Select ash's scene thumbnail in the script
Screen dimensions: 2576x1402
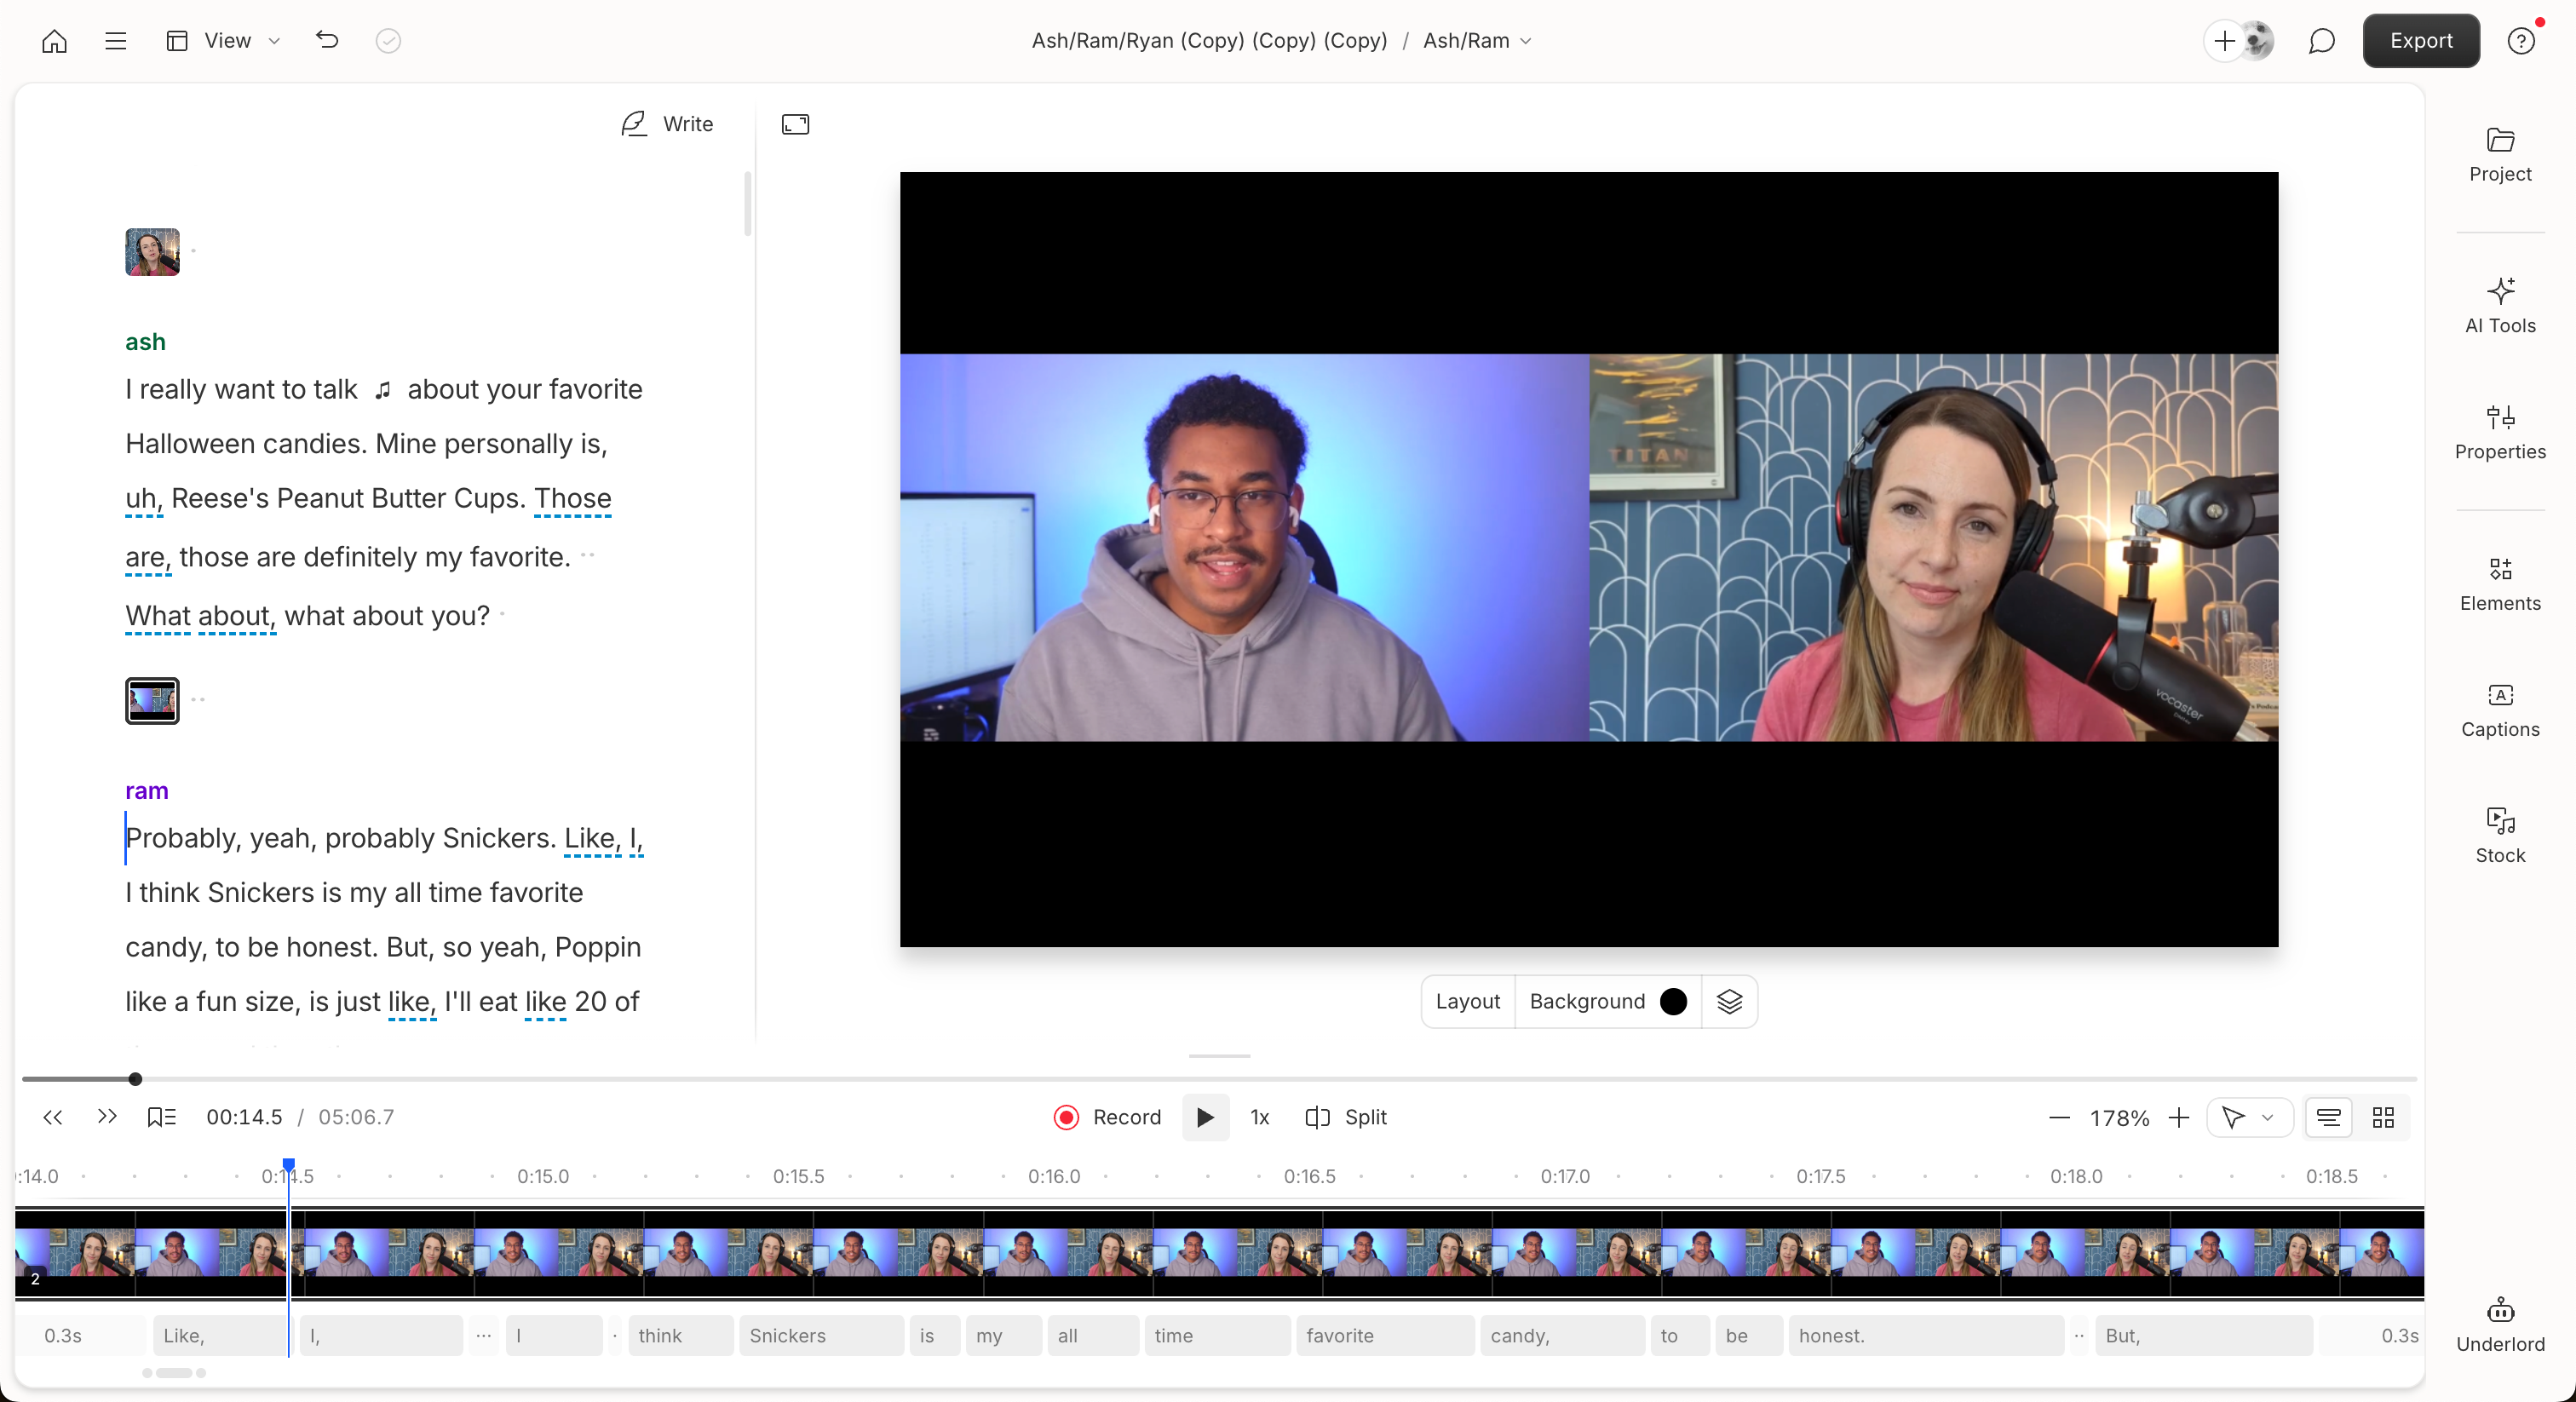[152, 252]
